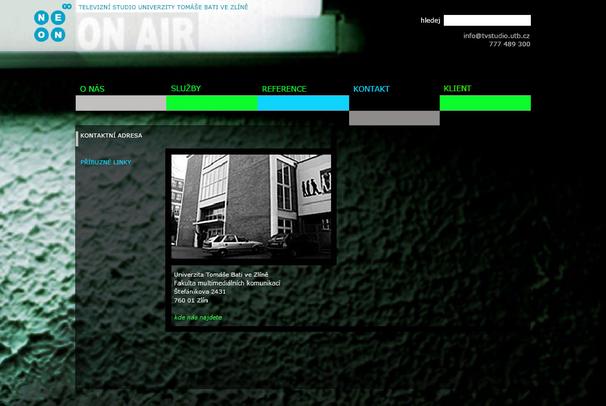Open the SLUŽBY menu item
The image size is (606, 406).
186,88
